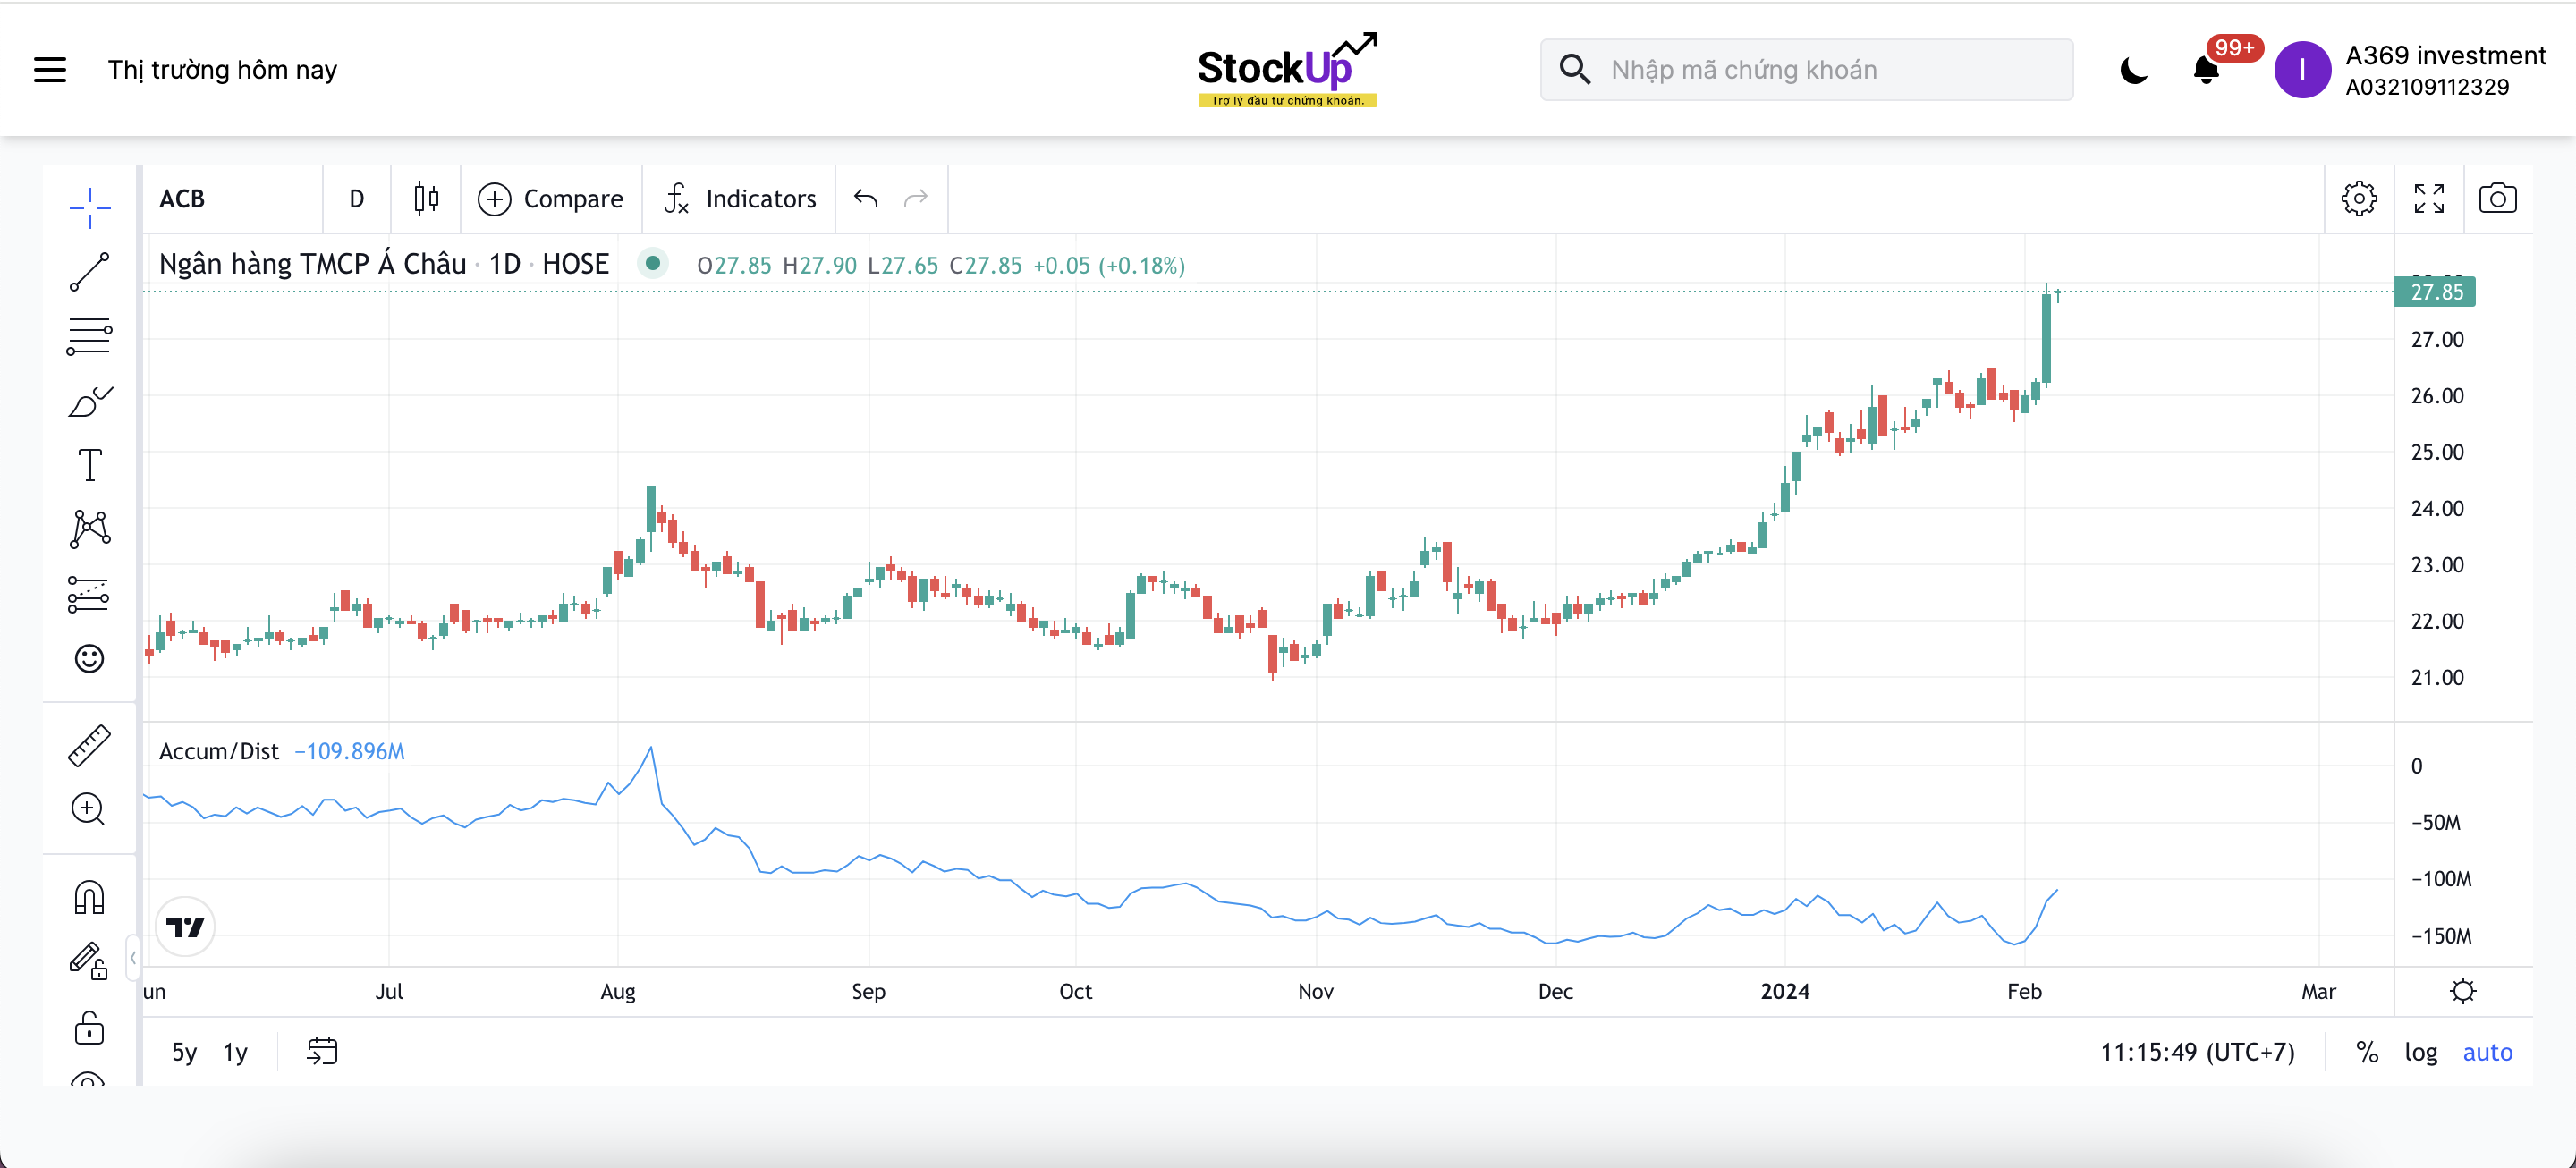This screenshot has width=2576, height=1168.
Task: Select the crosshair cursor tool
Action: 90,207
